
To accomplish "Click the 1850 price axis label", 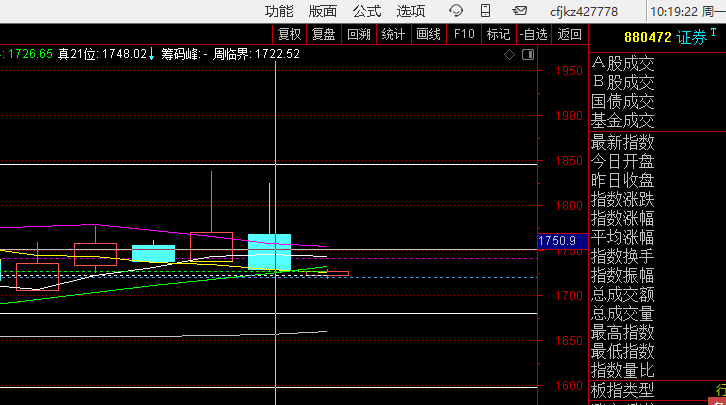I will coord(569,161).
